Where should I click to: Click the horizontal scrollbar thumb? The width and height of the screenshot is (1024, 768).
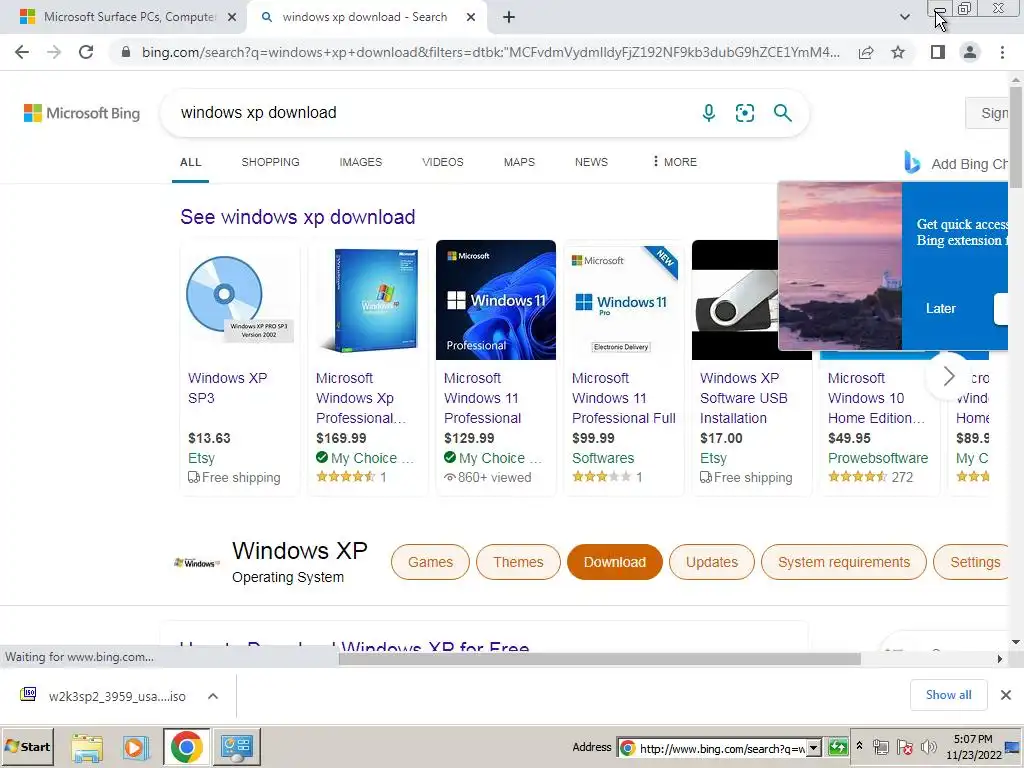pos(600,659)
